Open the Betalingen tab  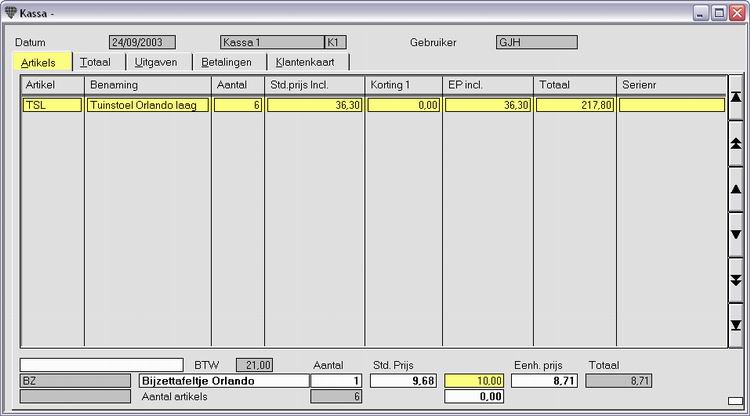click(229, 62)
